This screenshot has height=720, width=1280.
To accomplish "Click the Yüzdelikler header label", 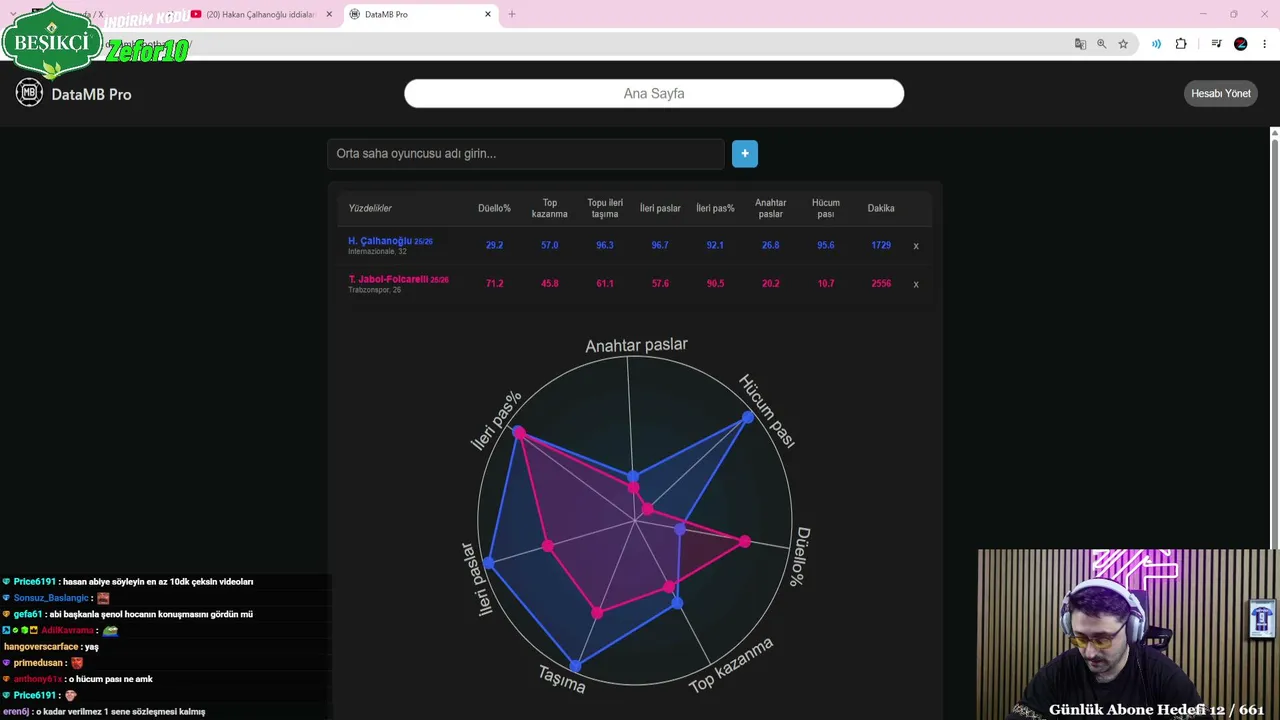I will (370, 208).
